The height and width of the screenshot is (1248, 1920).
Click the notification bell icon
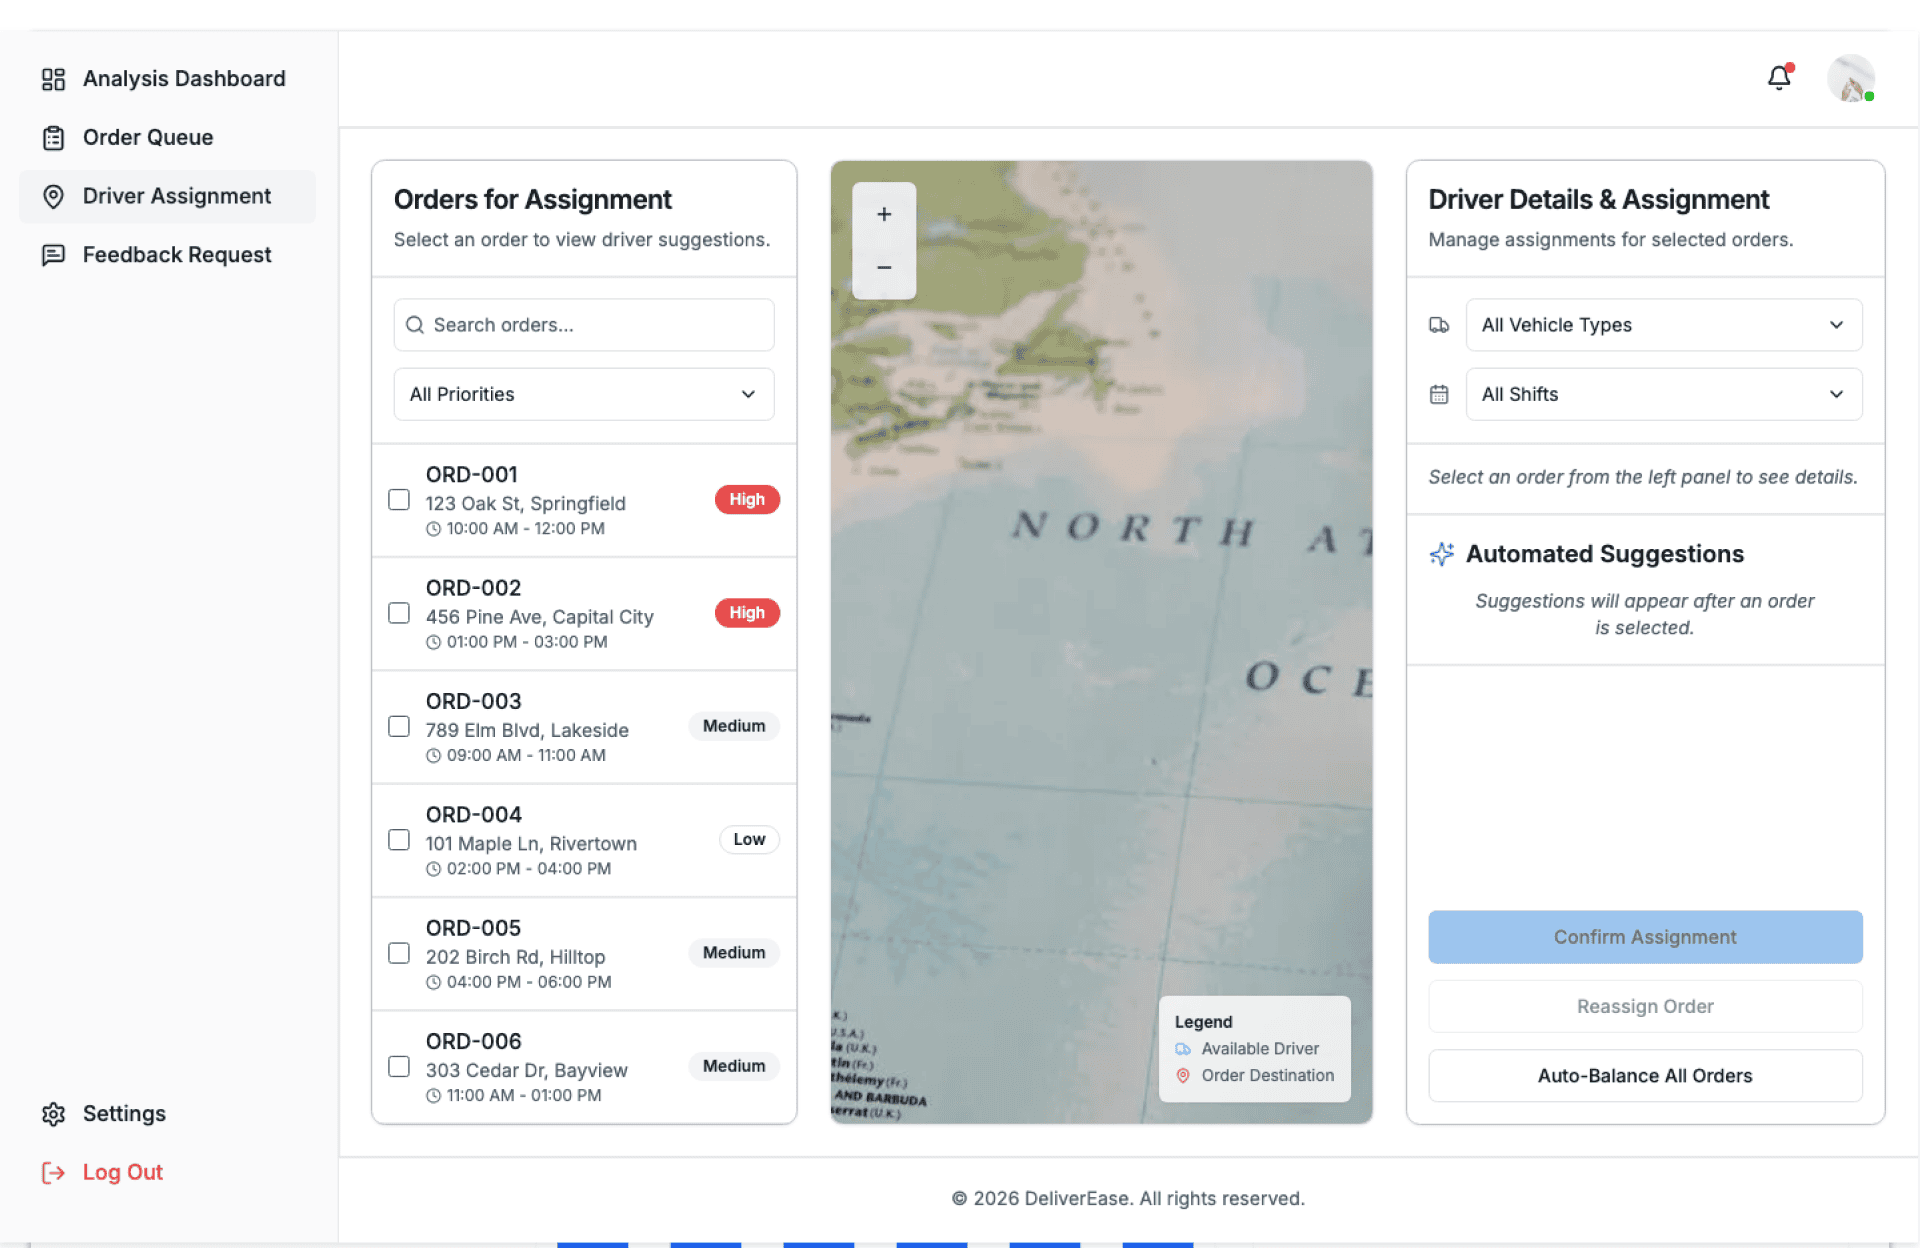1779,78
